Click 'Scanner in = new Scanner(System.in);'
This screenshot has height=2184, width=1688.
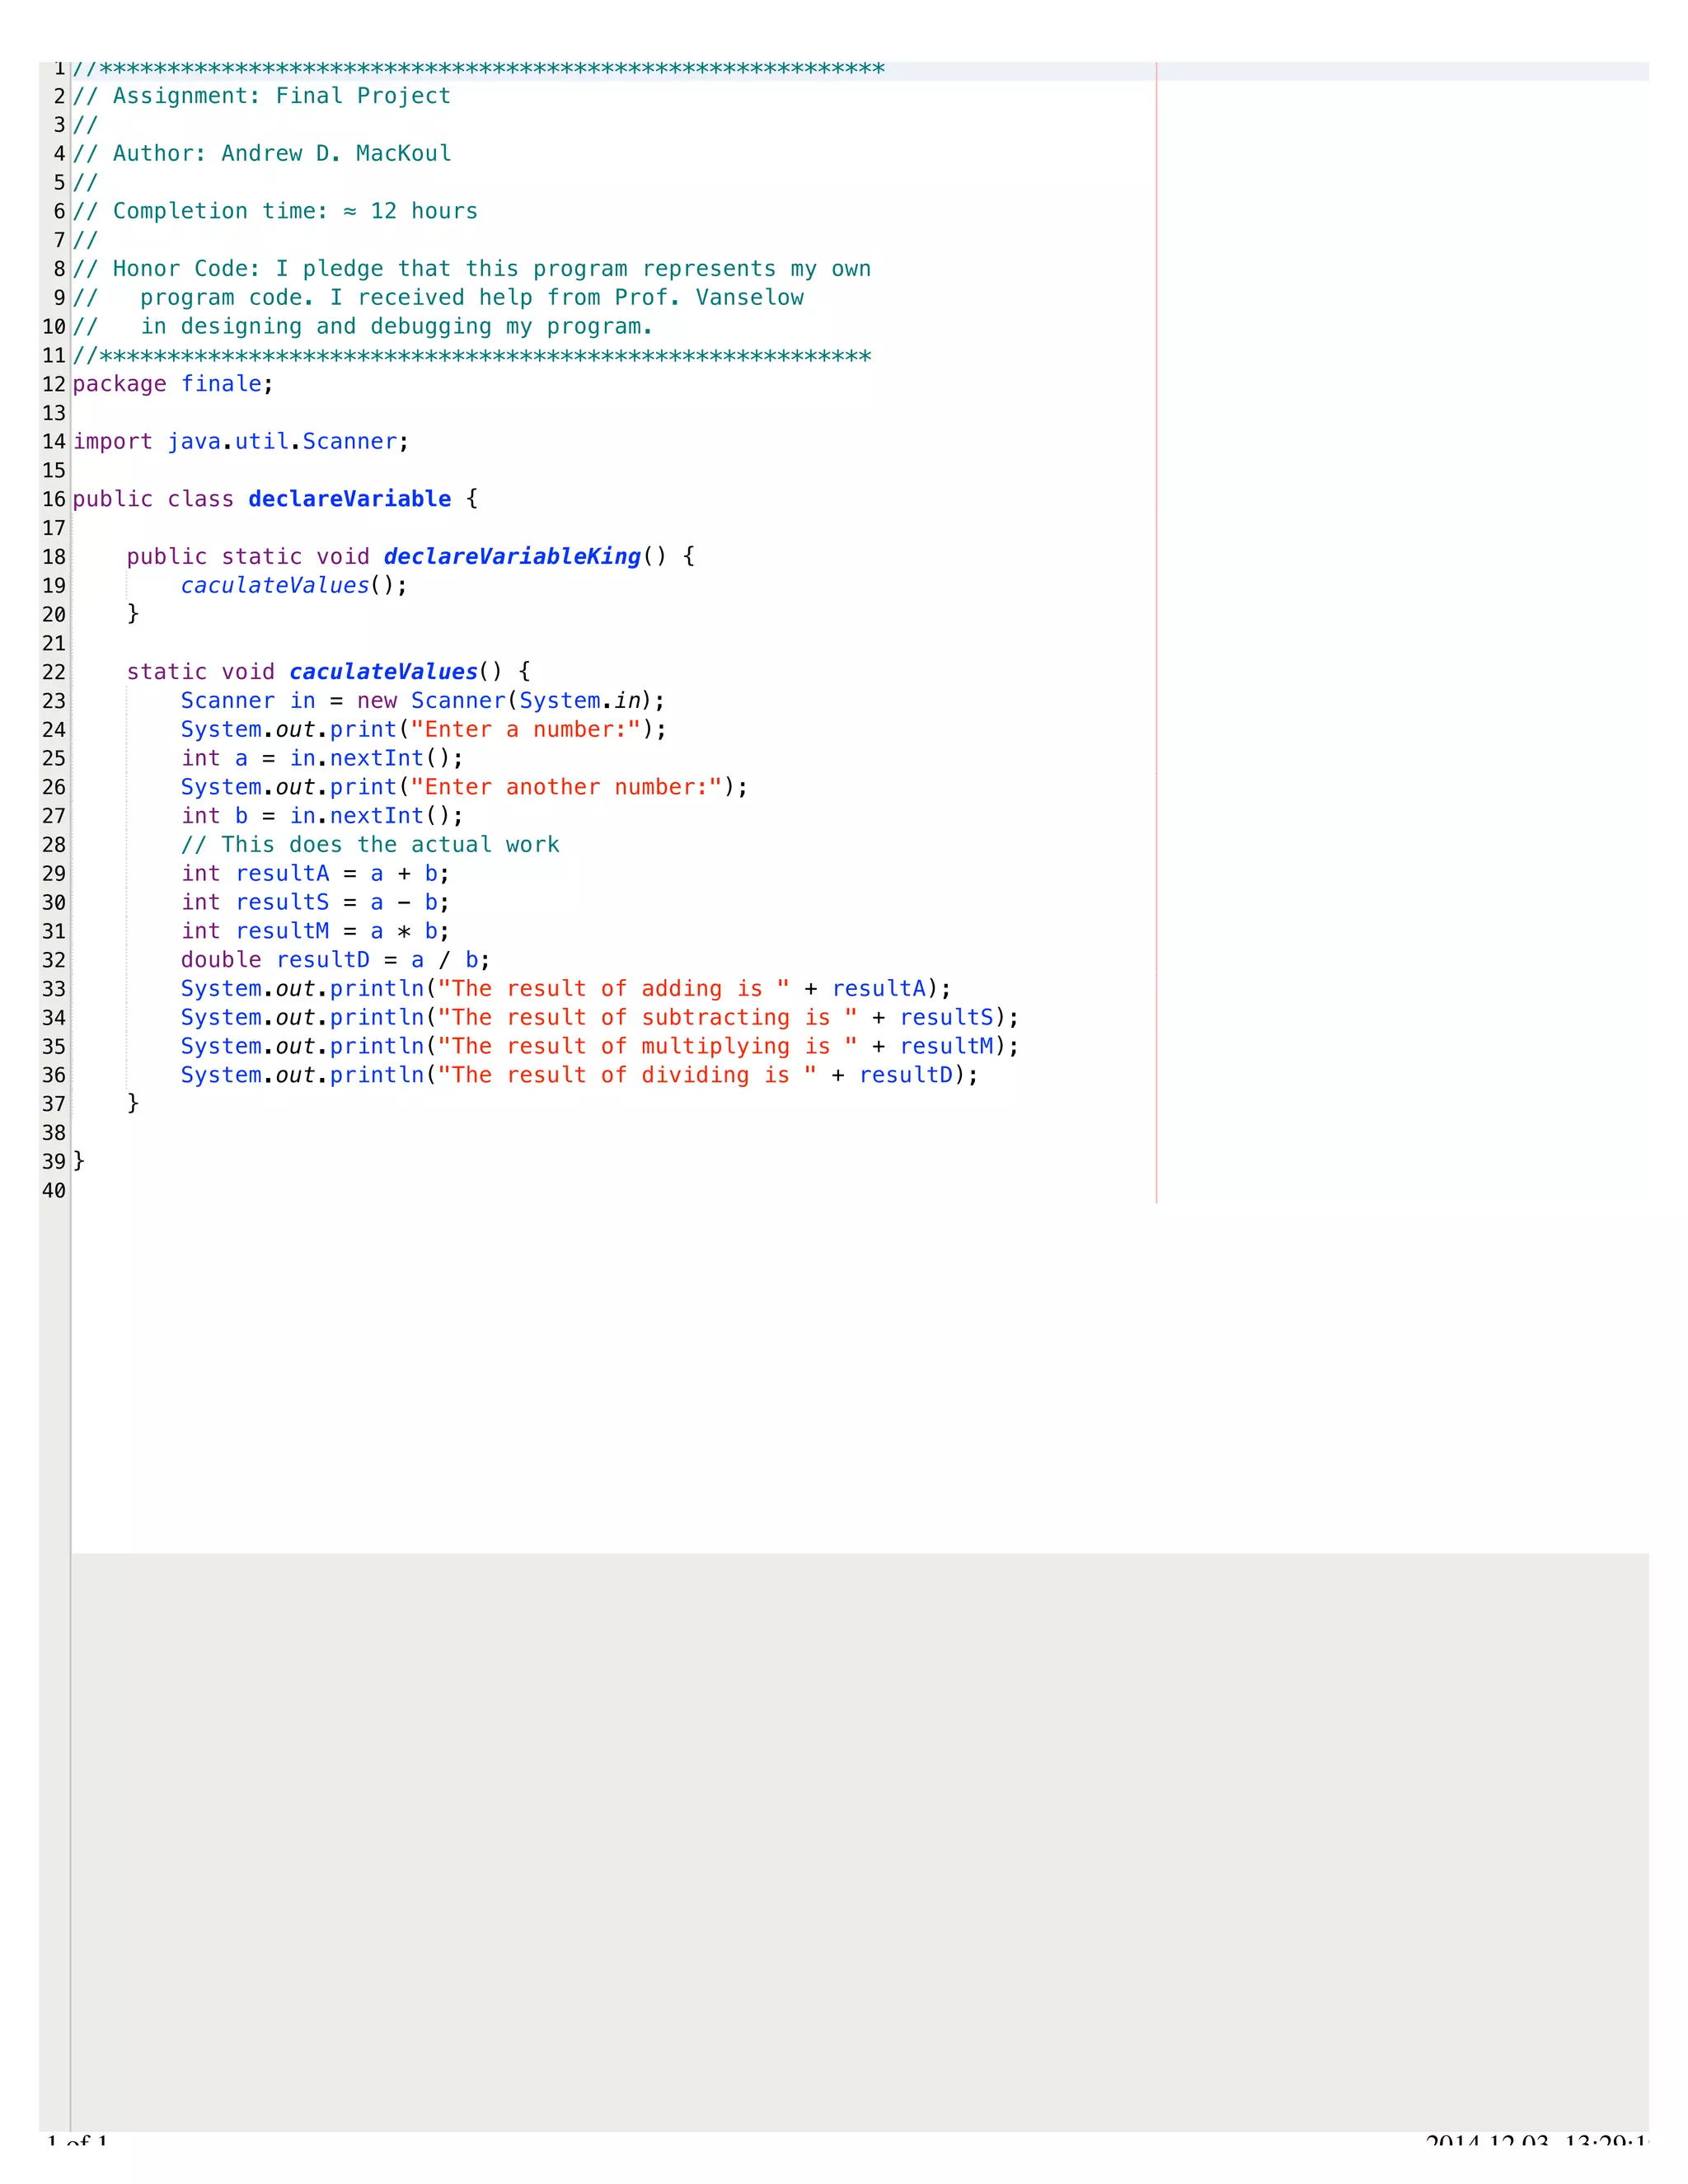pyautogui.click(x=423, y=701)
